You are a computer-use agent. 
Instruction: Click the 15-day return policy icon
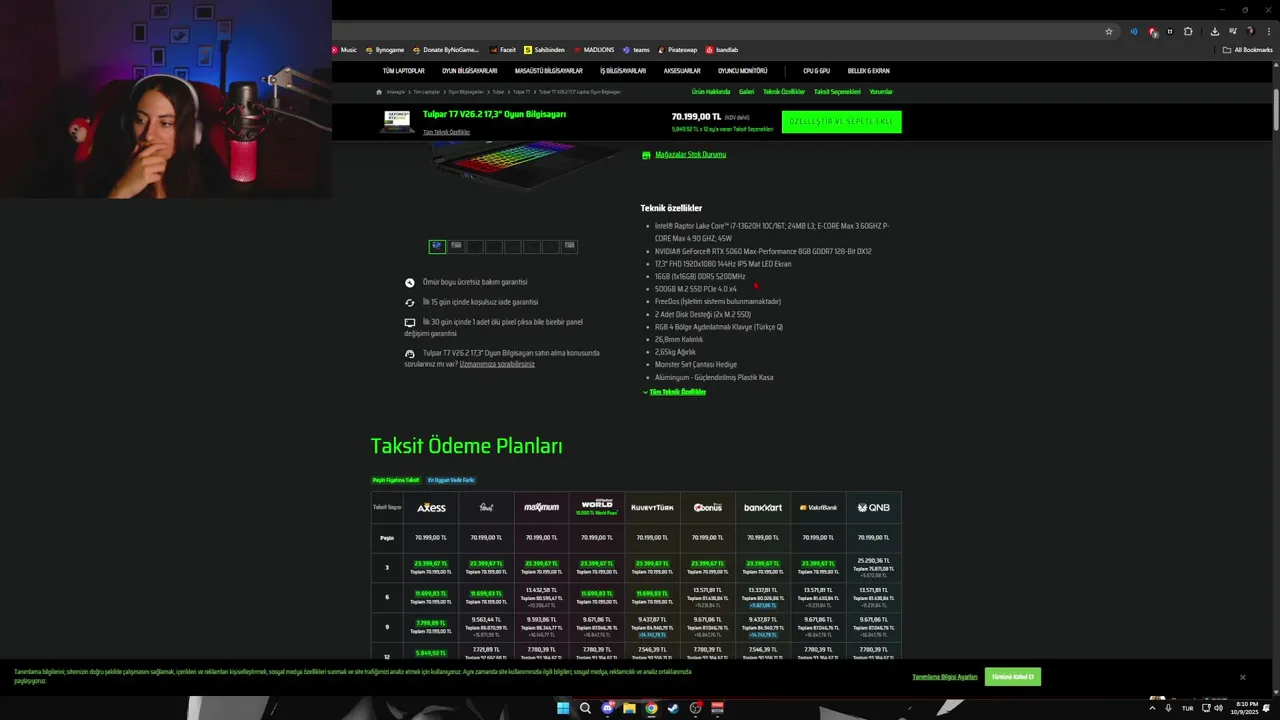(410, 302)
